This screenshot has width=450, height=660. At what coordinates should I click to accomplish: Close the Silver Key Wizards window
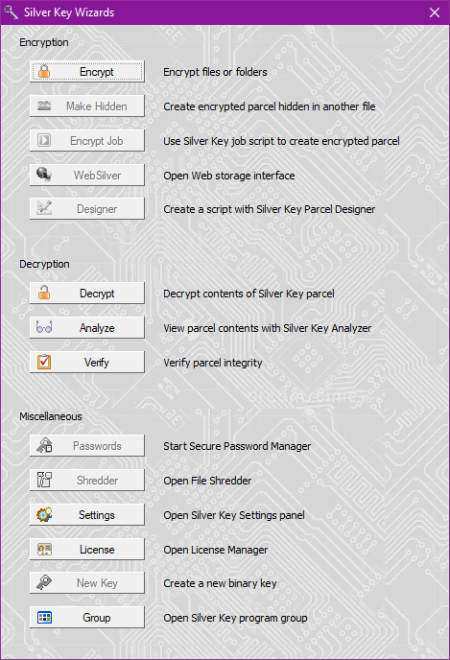tap(434, 13)
